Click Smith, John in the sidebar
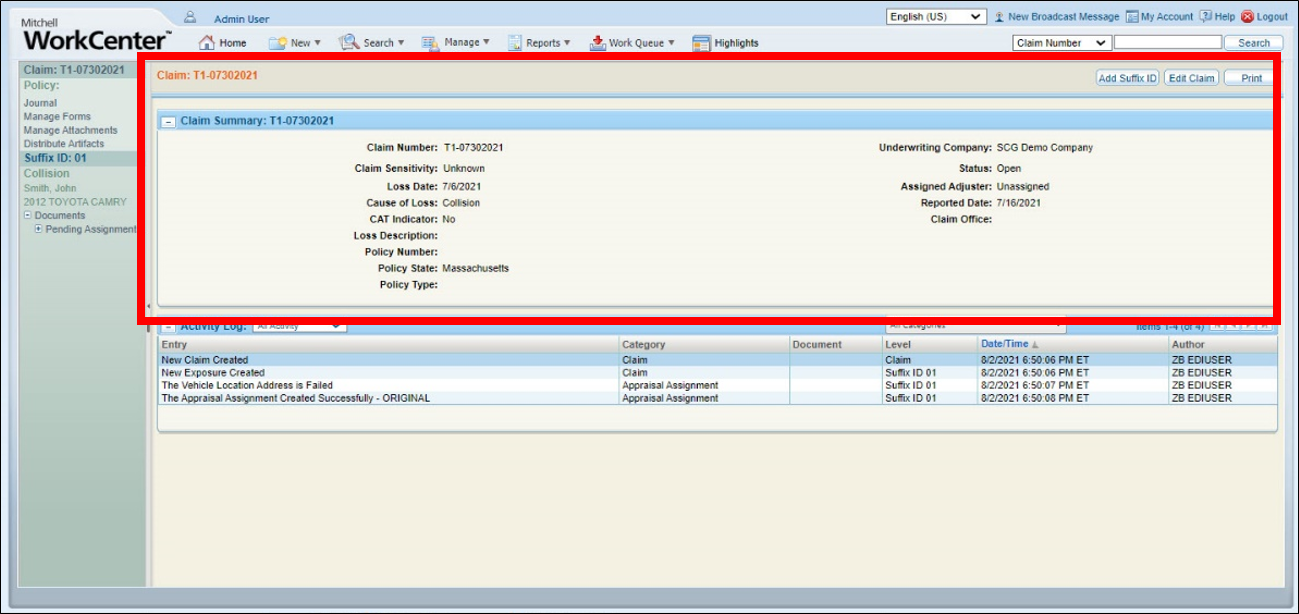Screen dimensions: 1299x614 click(50, 188)
